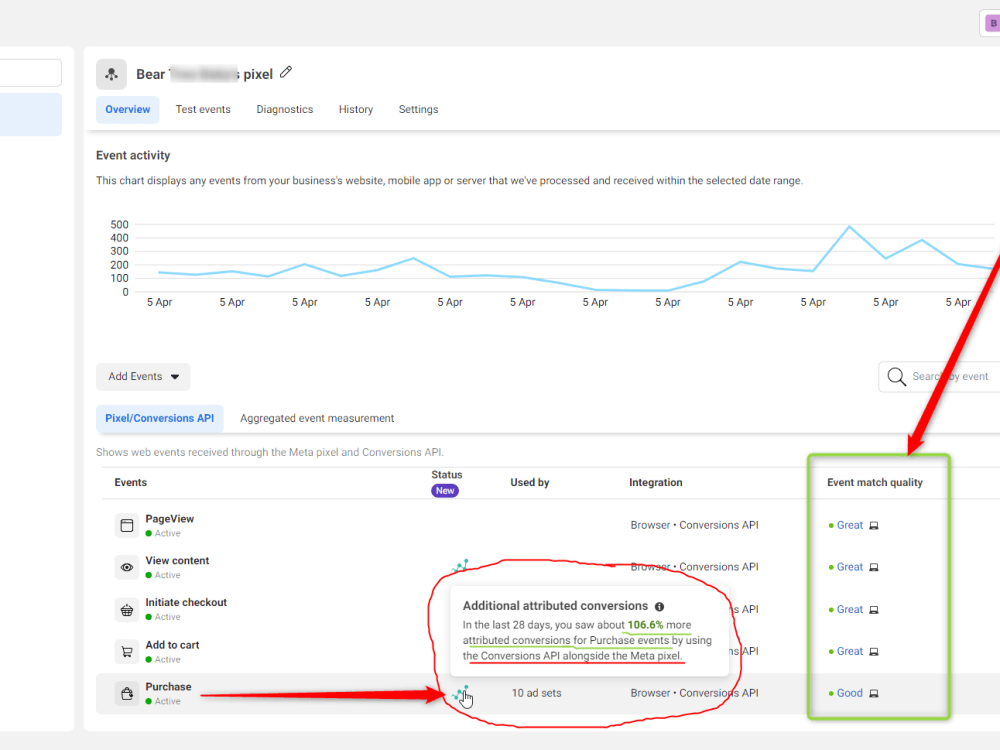Screen dimensions: 1000x750
Task: Expand the Add Events dropdown
Action: (x=143, y=377)
